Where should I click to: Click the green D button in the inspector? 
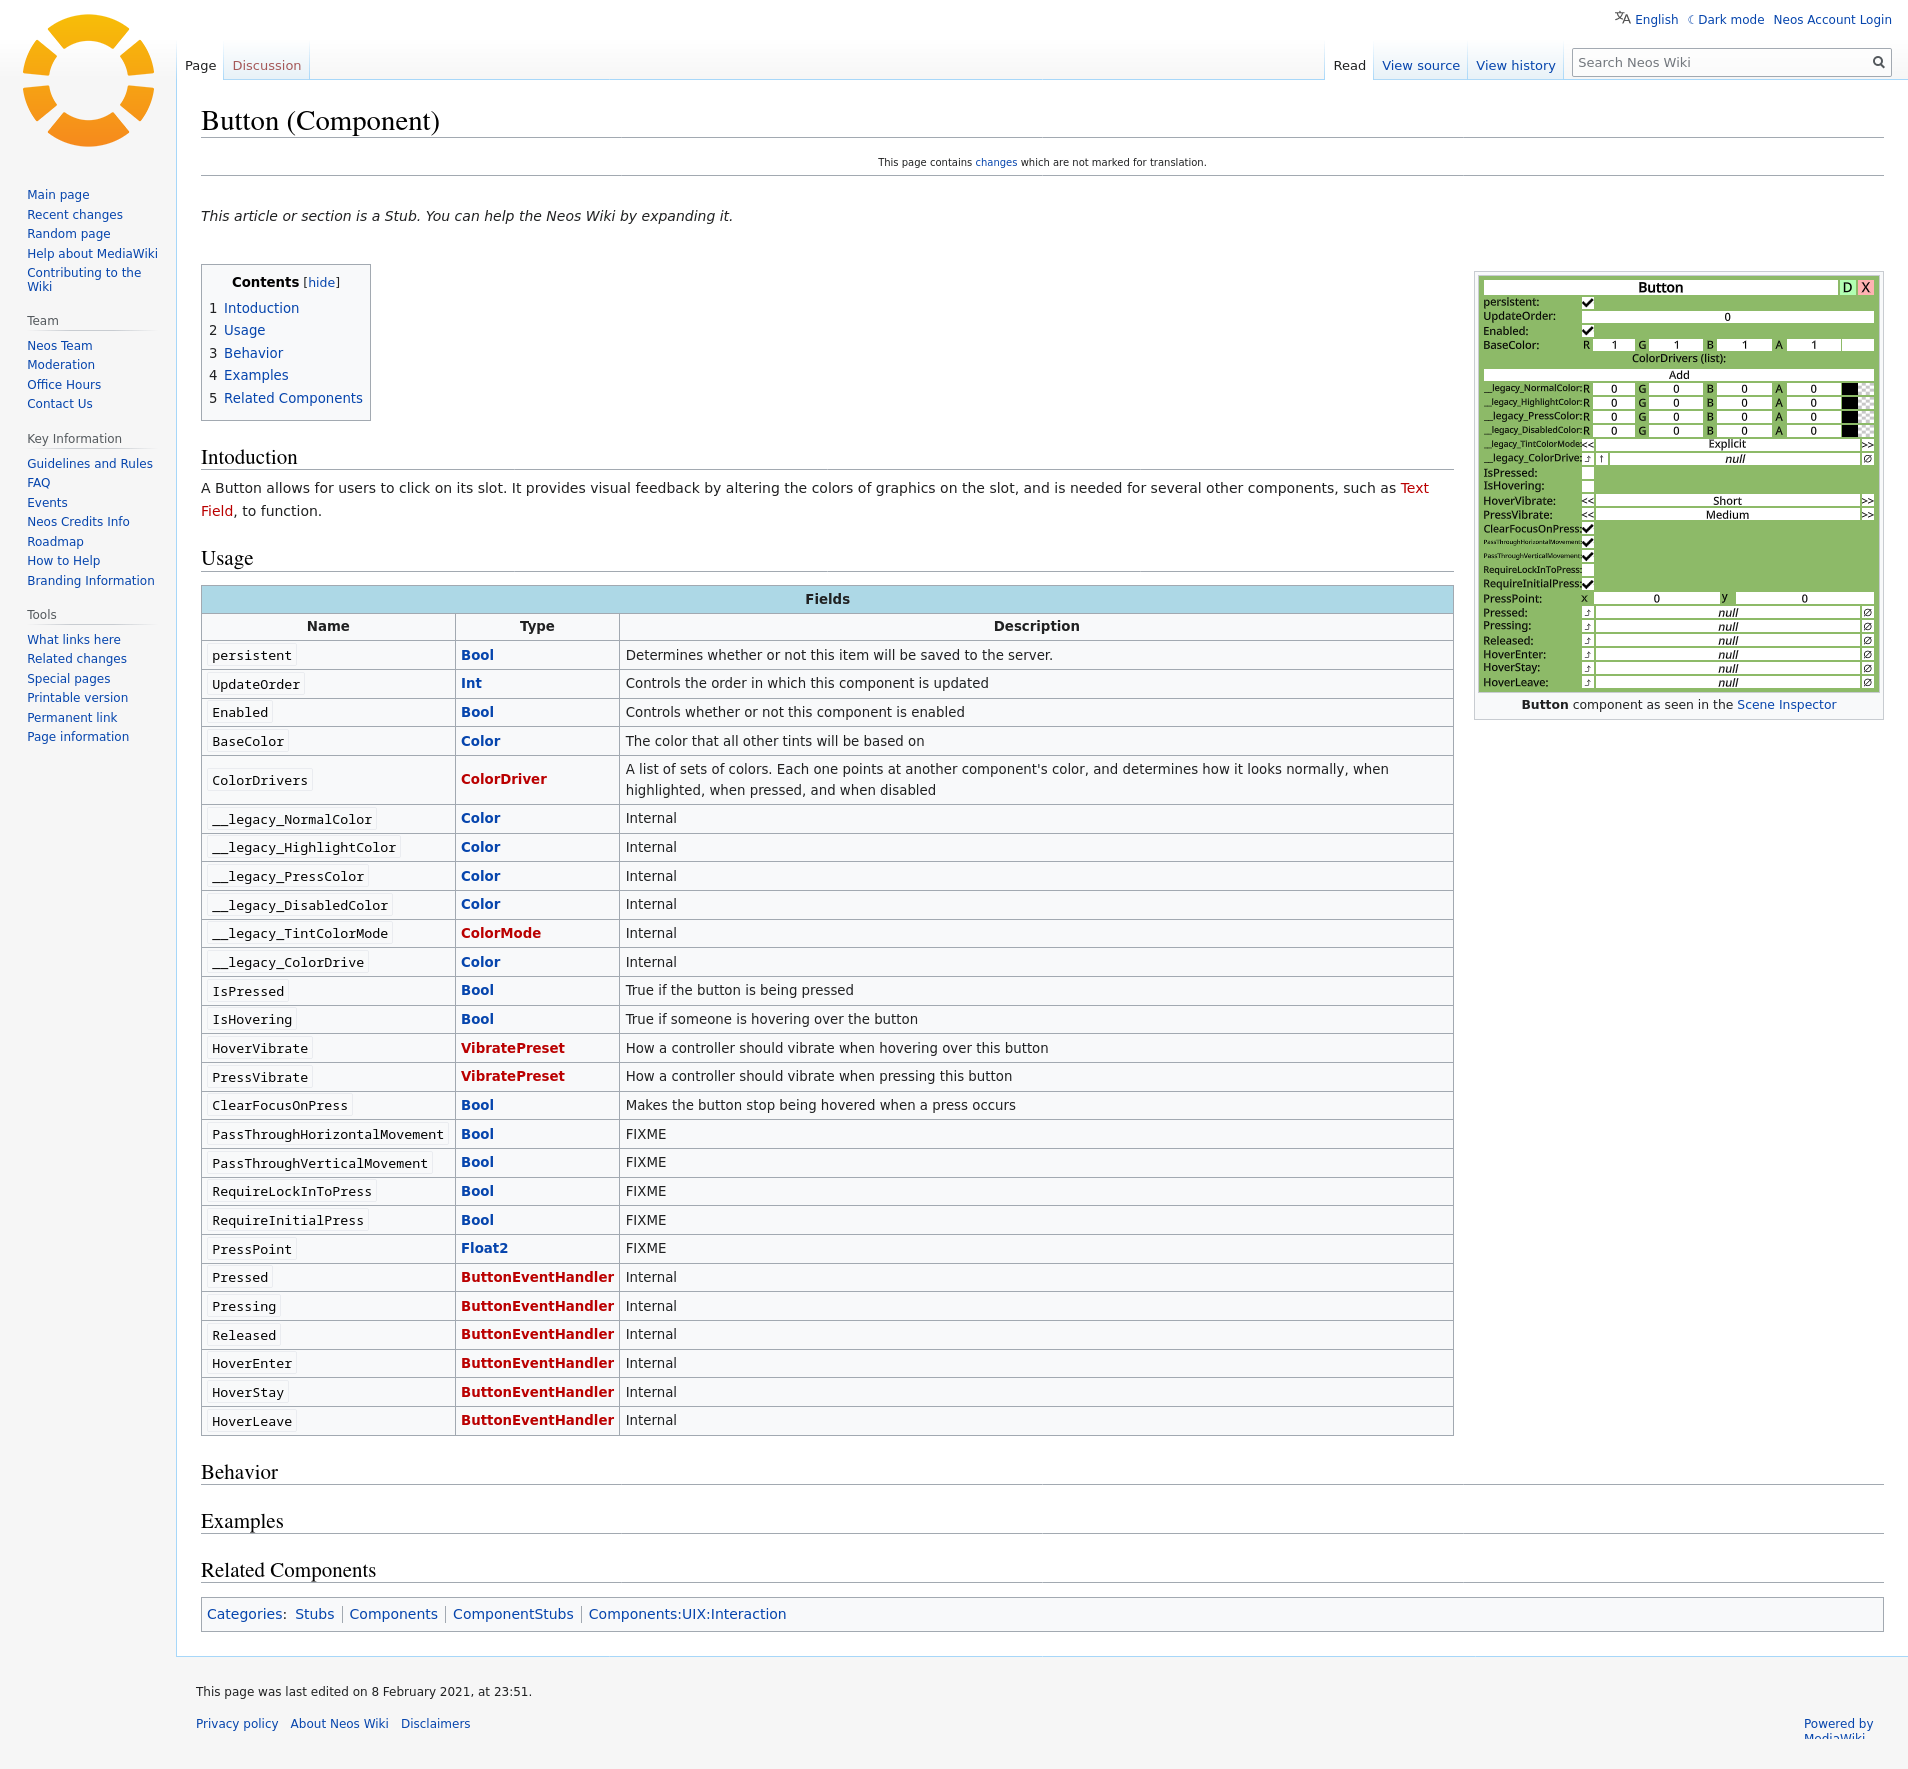coord(1847,288)
